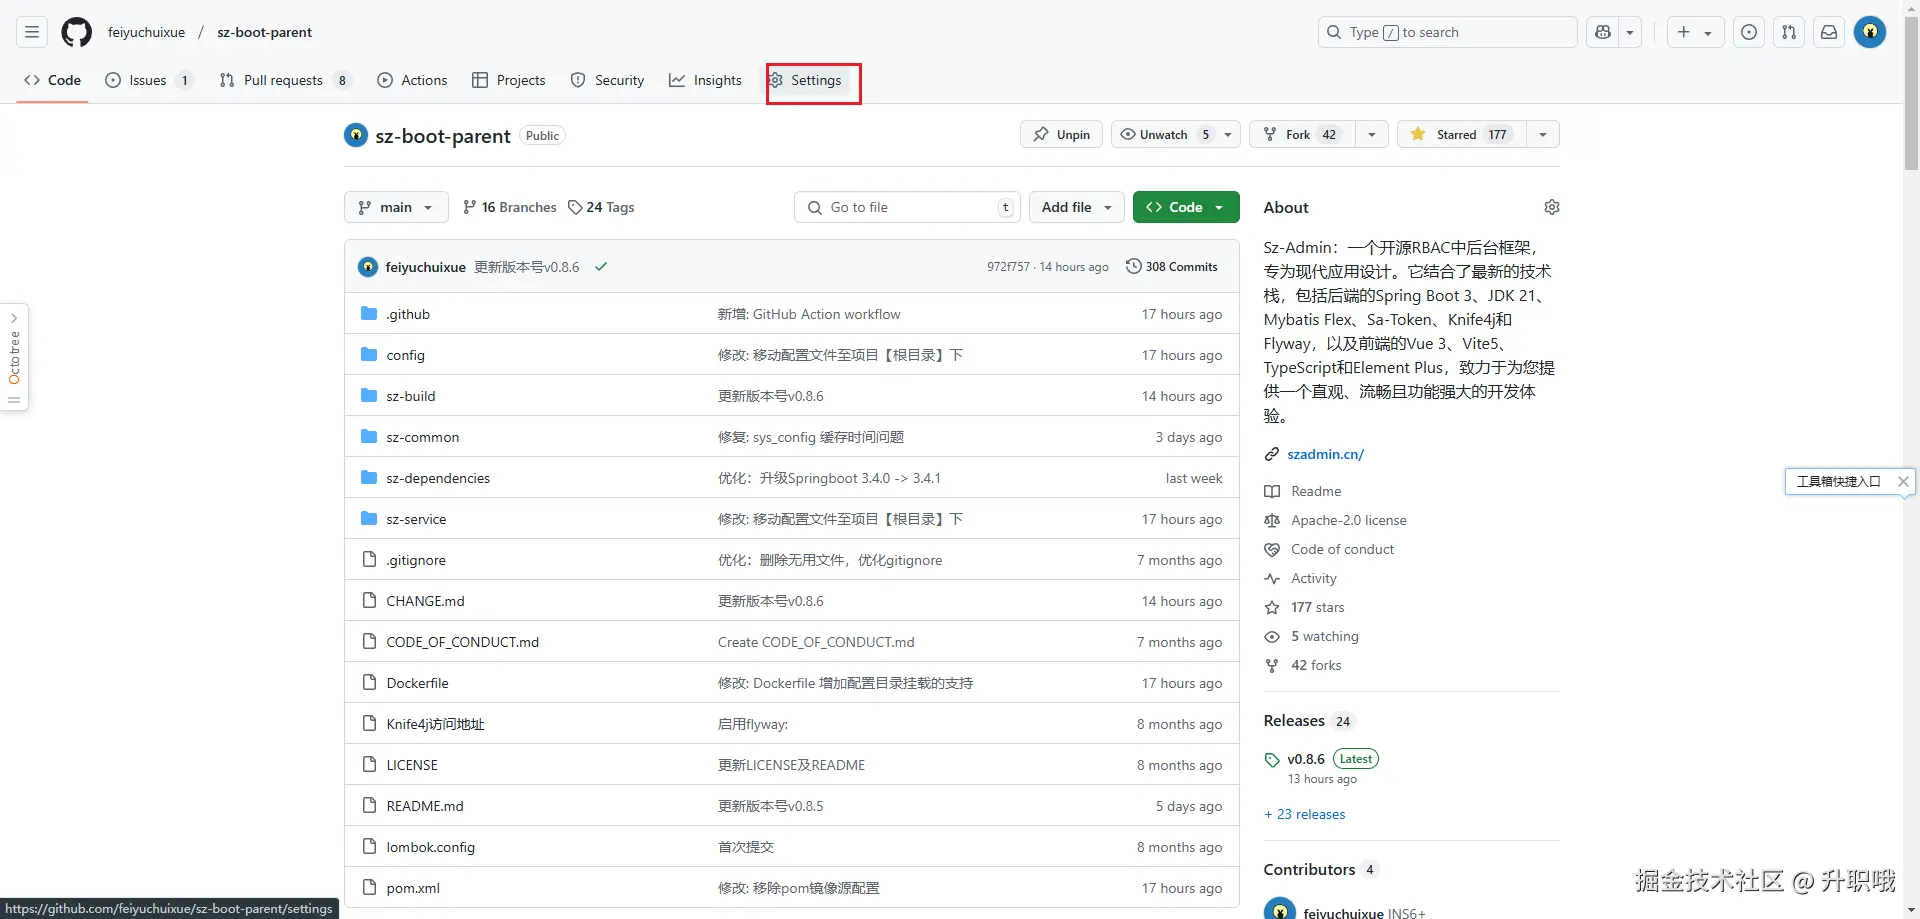1920x919 pixels.
Task: Show + 23 releases
Action: coord(1305,814)
